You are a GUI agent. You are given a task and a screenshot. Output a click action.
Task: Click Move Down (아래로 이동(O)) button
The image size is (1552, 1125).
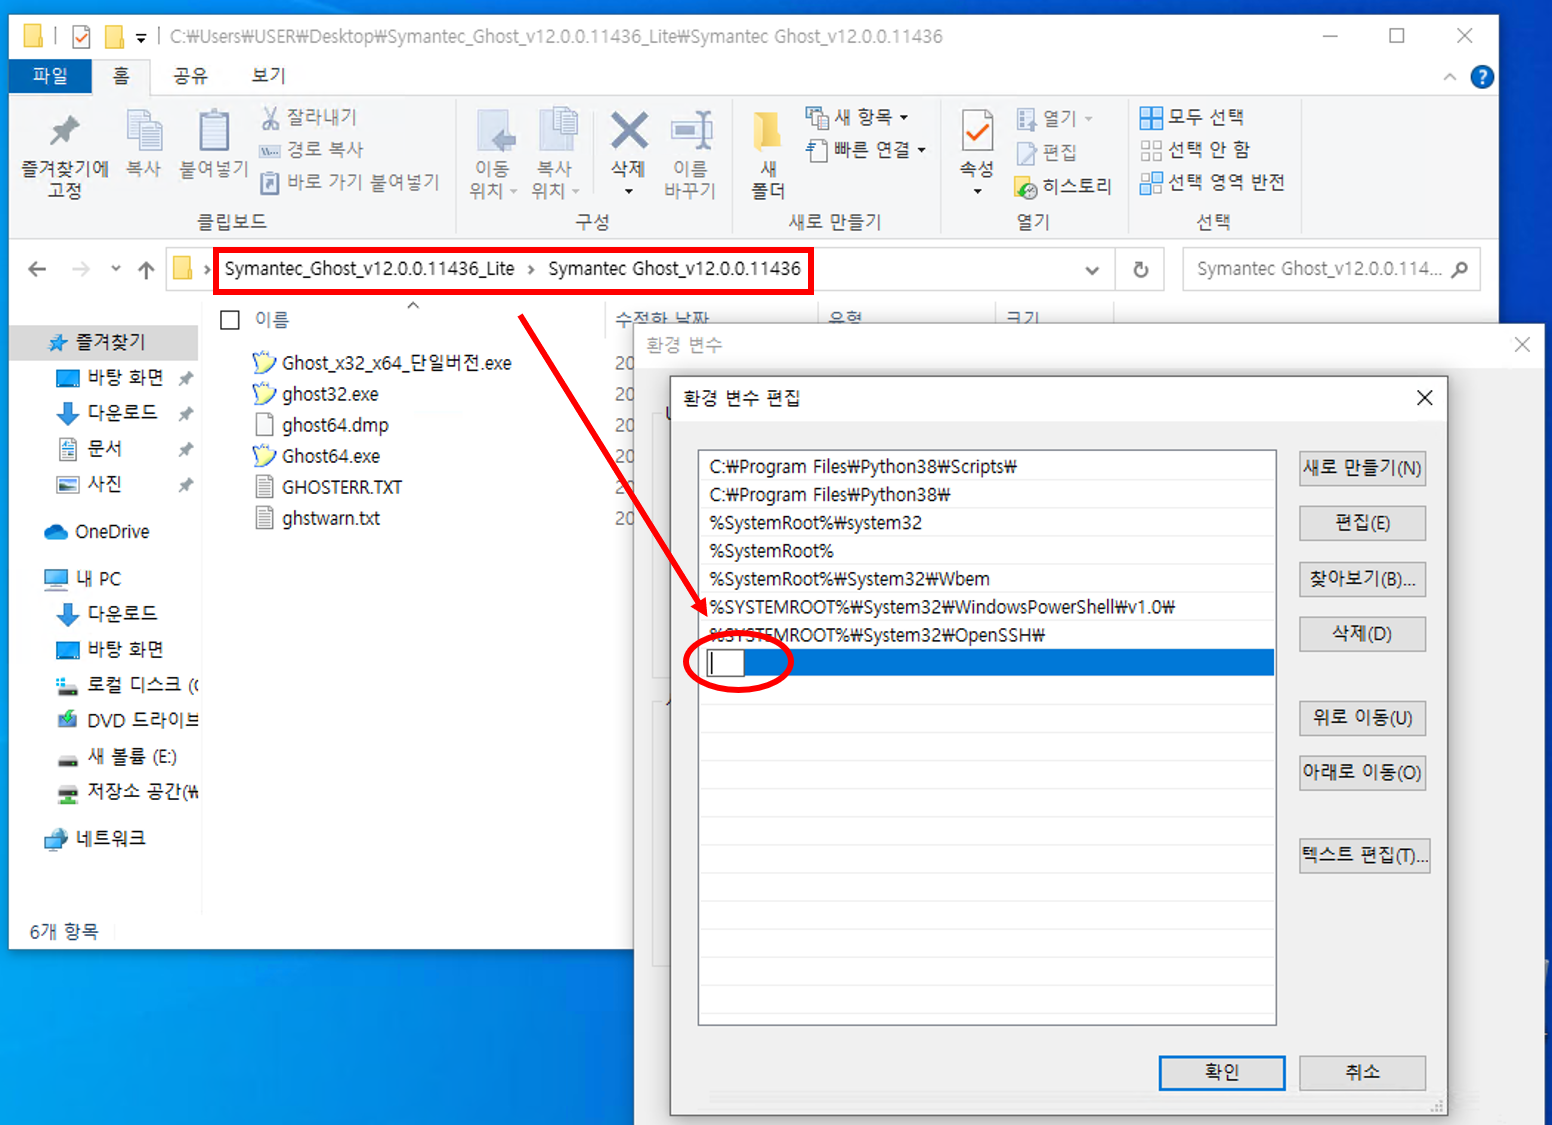(x=1362, y=773)
